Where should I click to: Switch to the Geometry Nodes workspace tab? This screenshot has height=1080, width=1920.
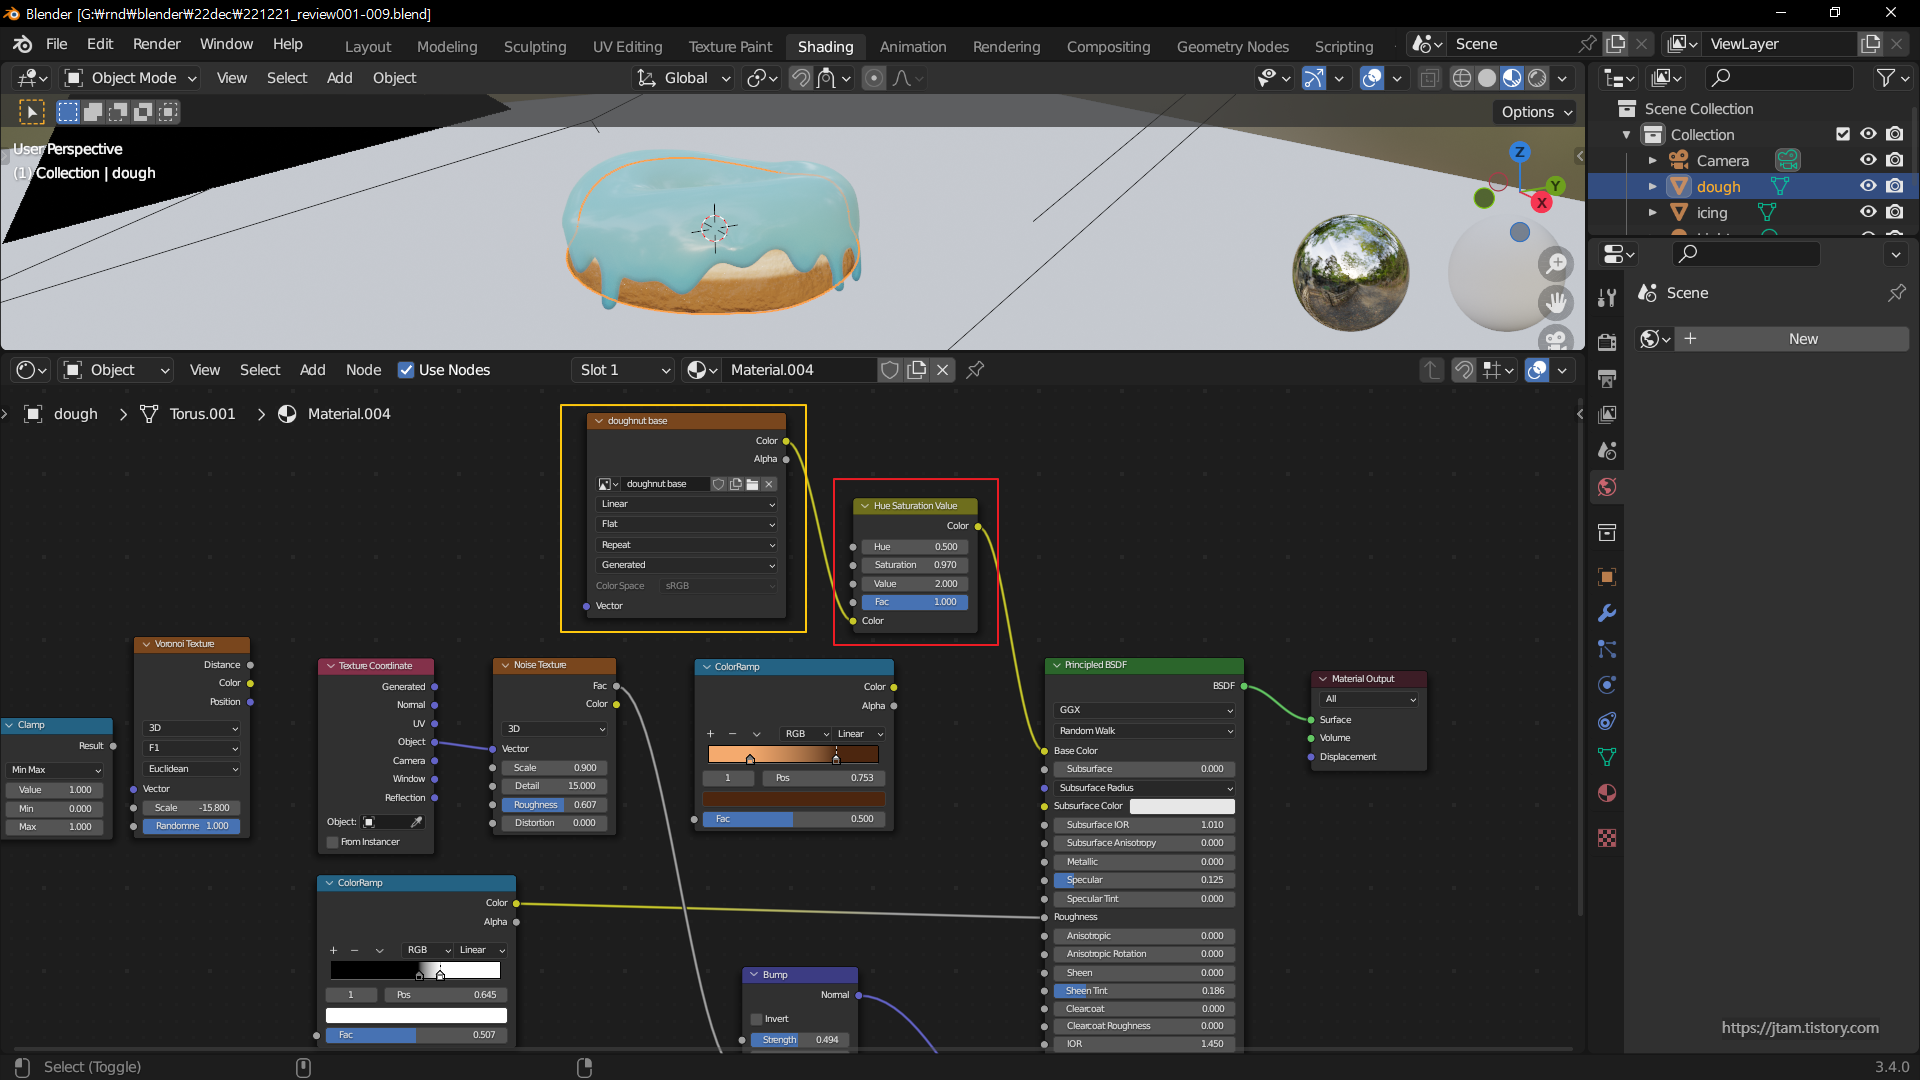click(x=1232, y=46)
